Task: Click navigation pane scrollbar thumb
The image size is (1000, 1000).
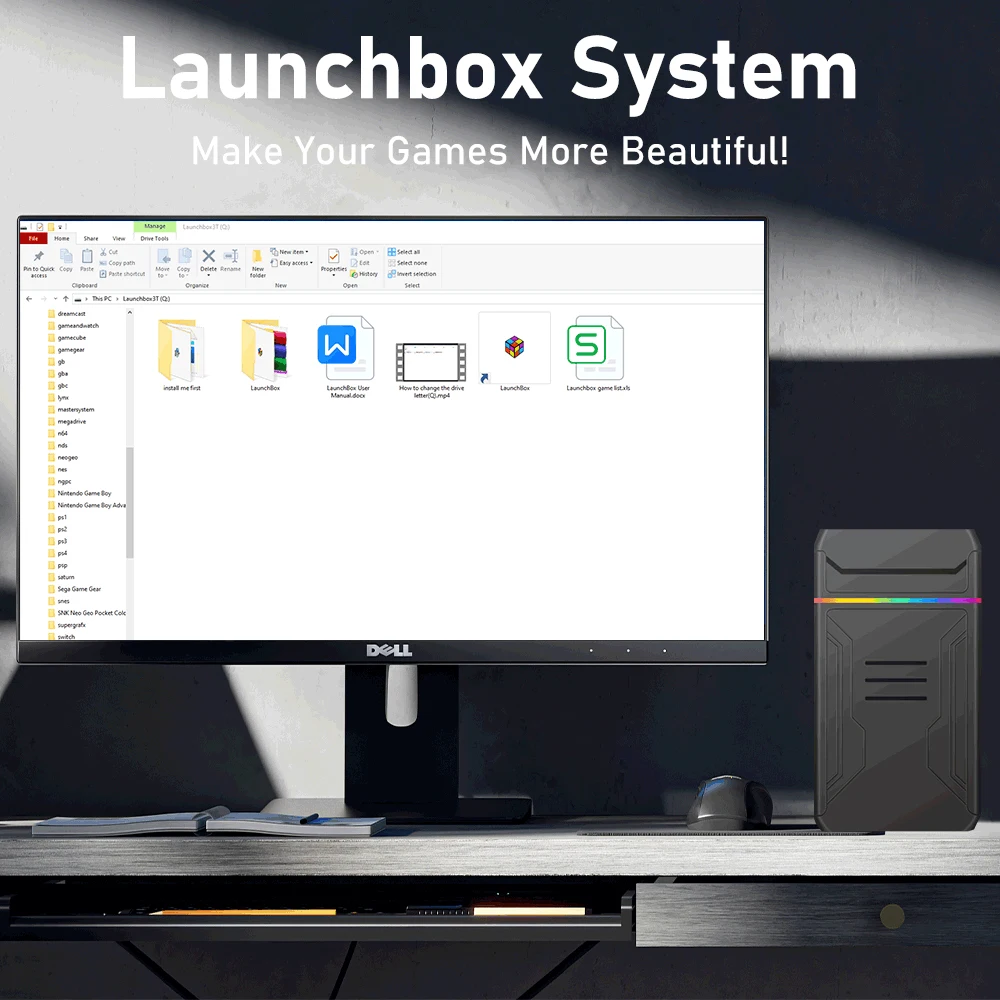Action: 129,503
